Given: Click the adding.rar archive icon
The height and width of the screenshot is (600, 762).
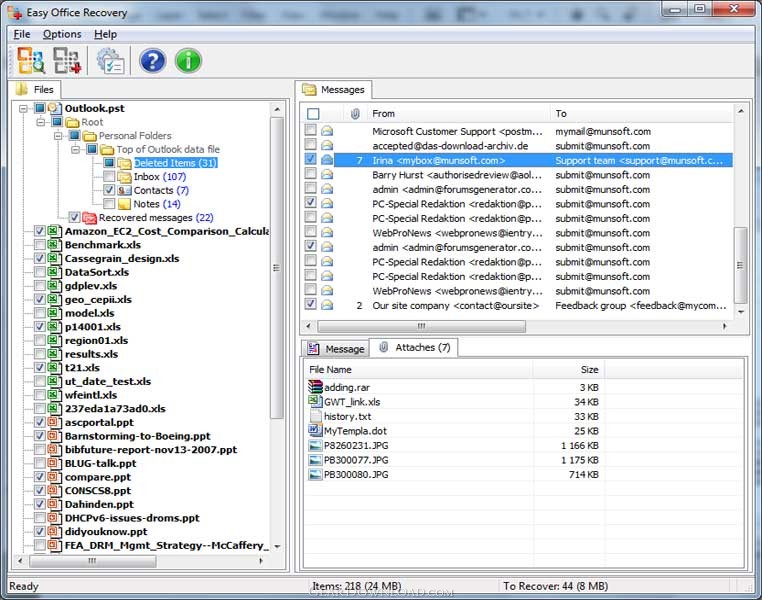Looking at the screenshot, I should point(315,387).
